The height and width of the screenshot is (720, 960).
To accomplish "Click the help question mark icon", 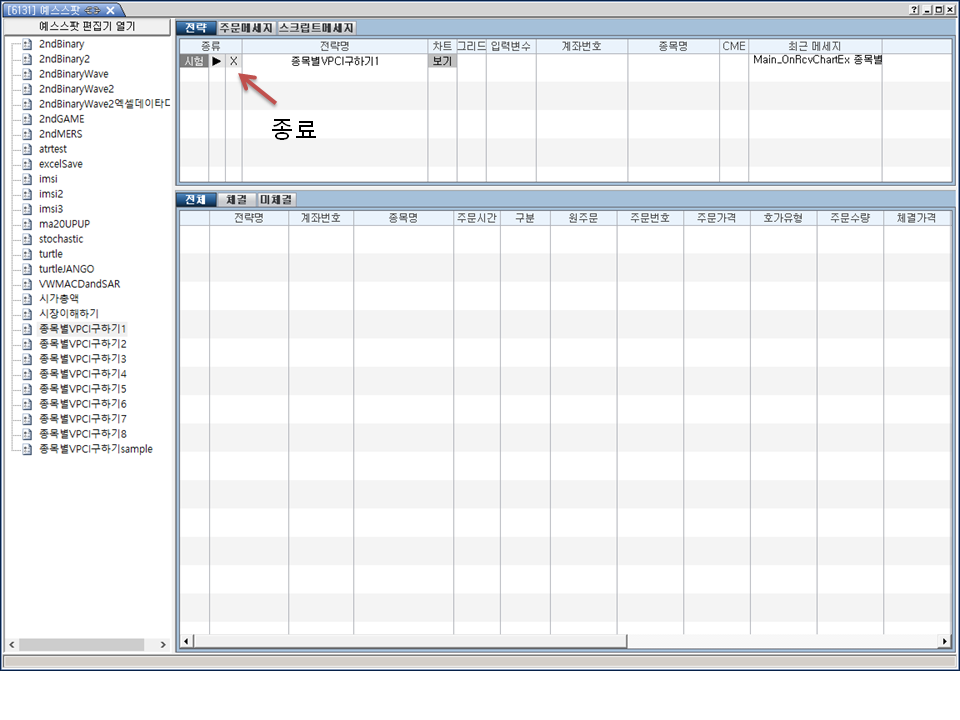I will [x=914, y=9].
